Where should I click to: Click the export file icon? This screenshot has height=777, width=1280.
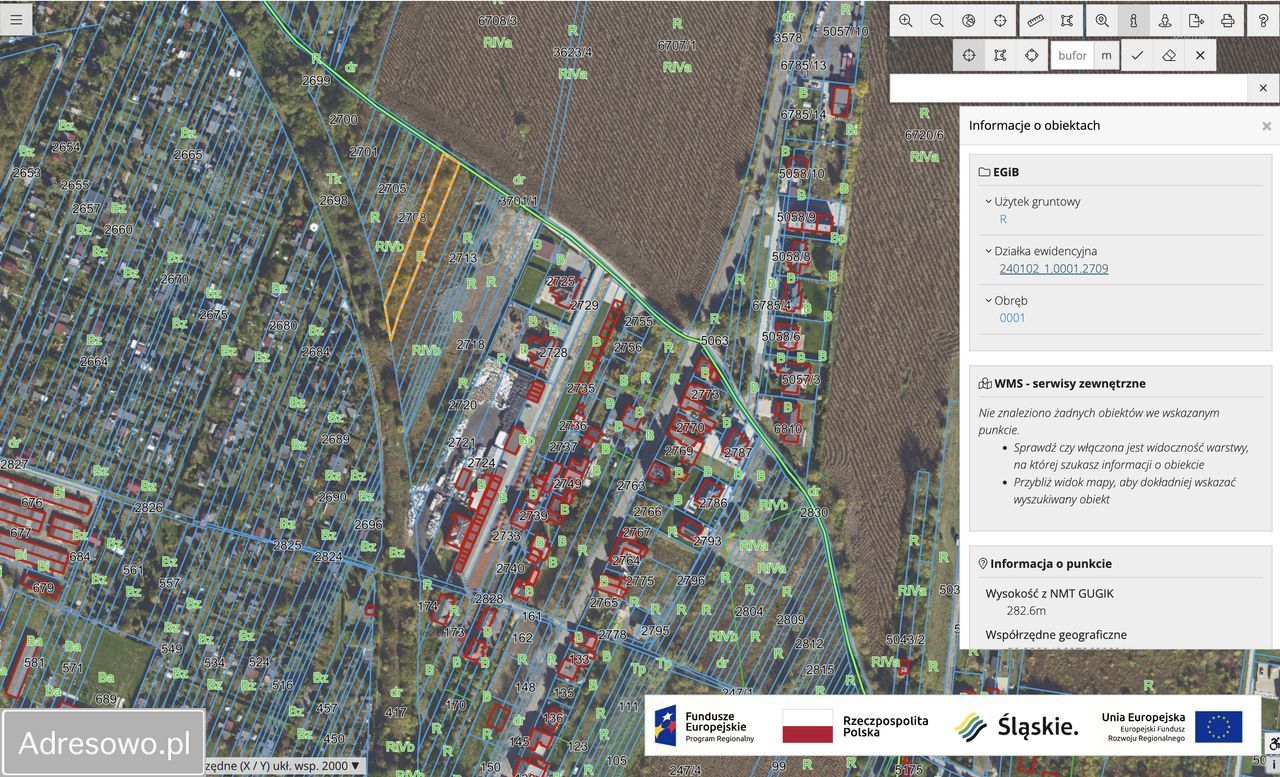[1196, 20]
